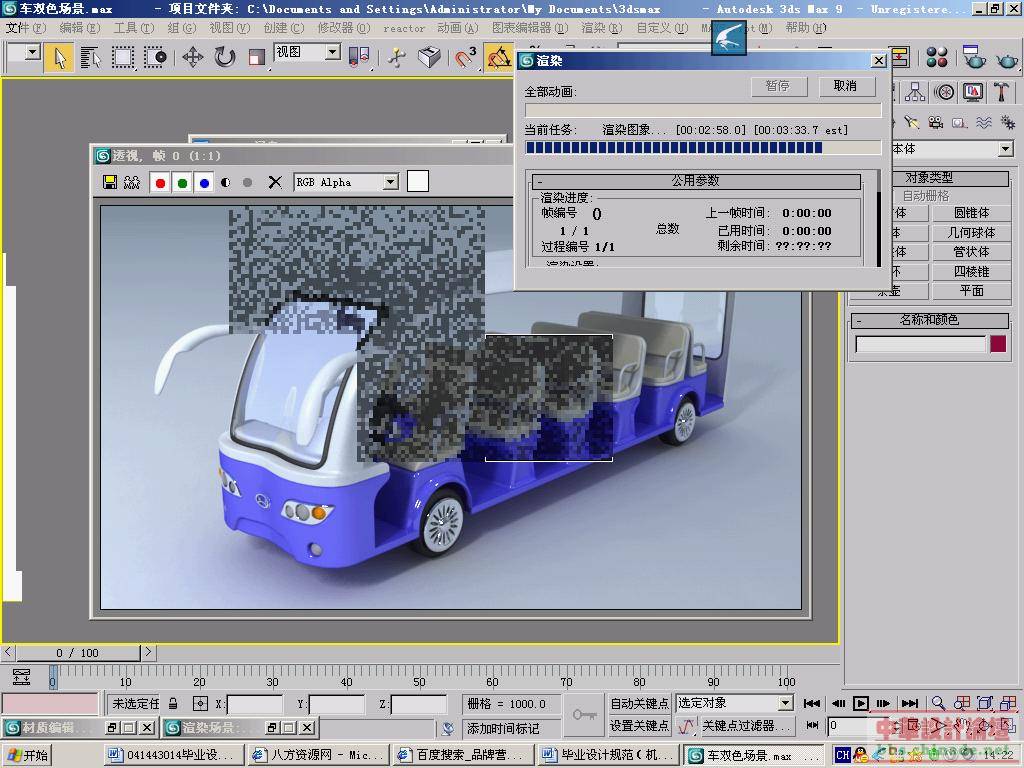This screenshot has width=1024, height=768.
Task: Clone the rendered frame window
Action: [131, 182]
